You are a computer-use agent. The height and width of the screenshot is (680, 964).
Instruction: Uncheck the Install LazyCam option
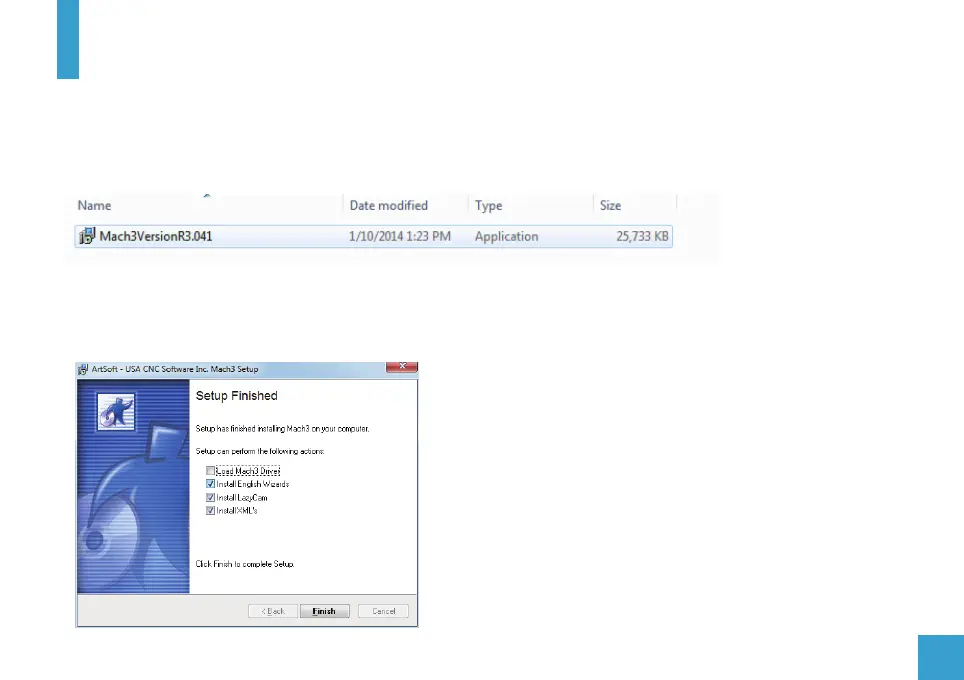210,497
